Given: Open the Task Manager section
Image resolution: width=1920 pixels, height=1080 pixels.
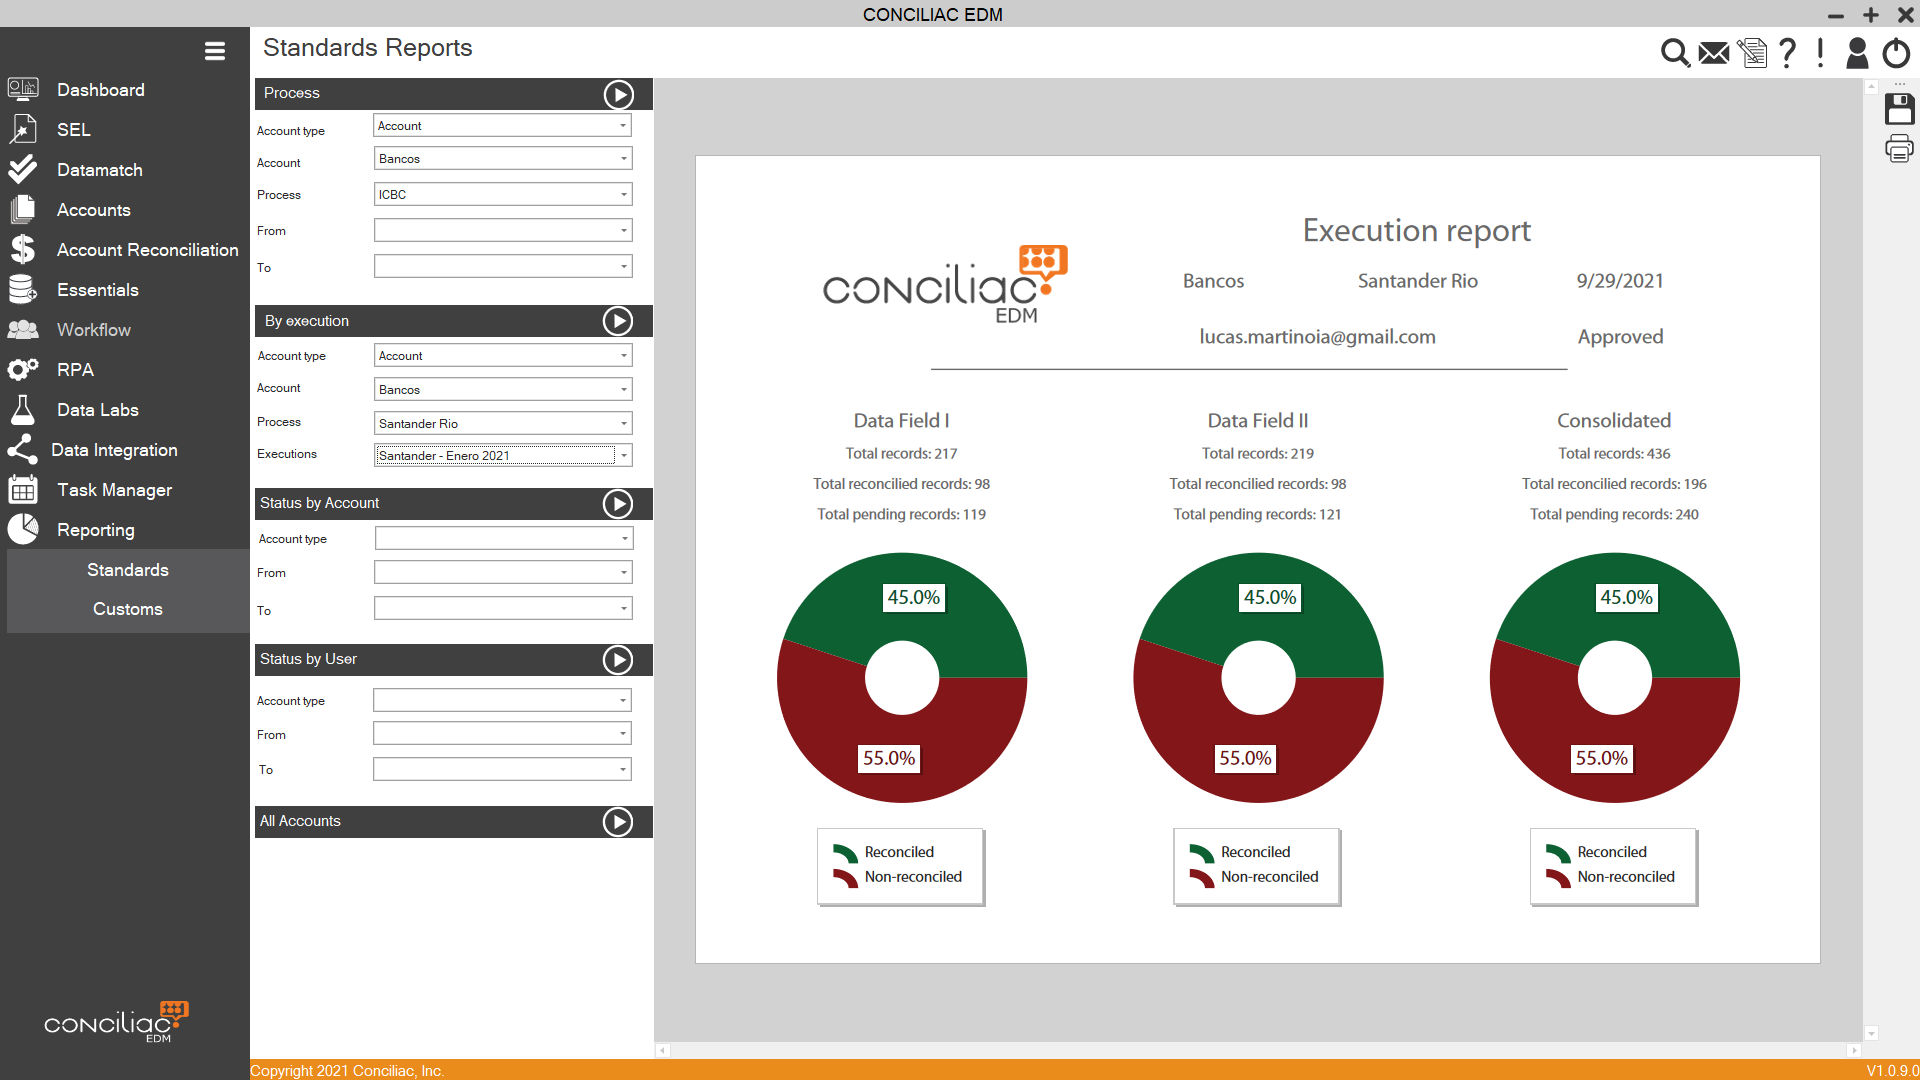Looking at the screenshot, I should (114, 490).
